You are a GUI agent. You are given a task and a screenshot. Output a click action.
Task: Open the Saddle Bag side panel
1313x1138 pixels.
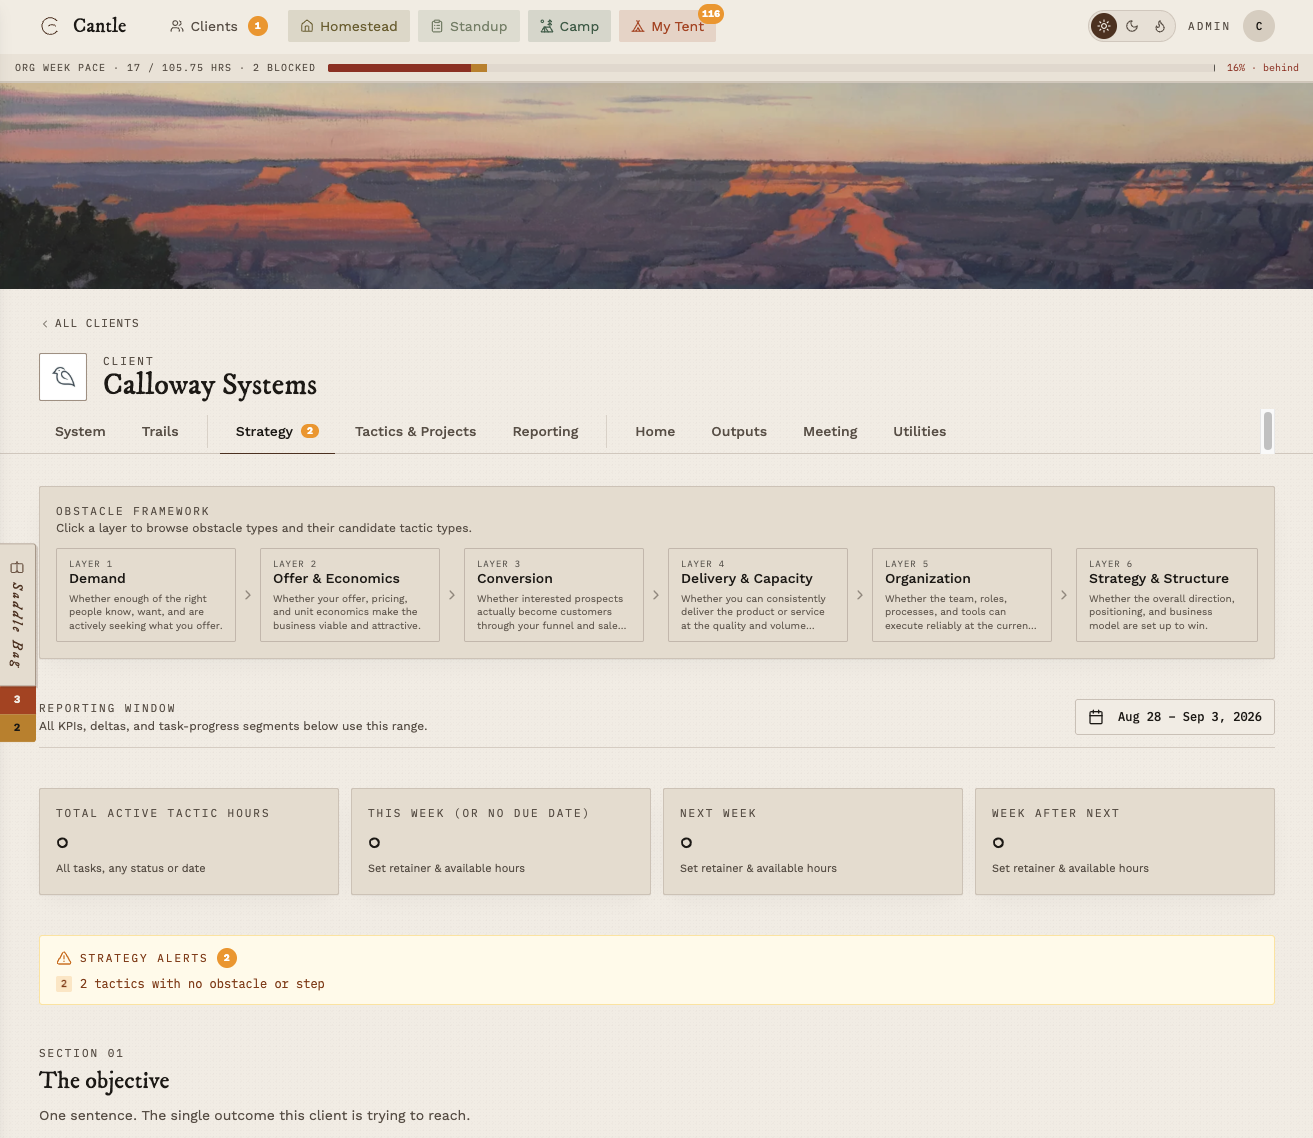(x=17, y=615)
